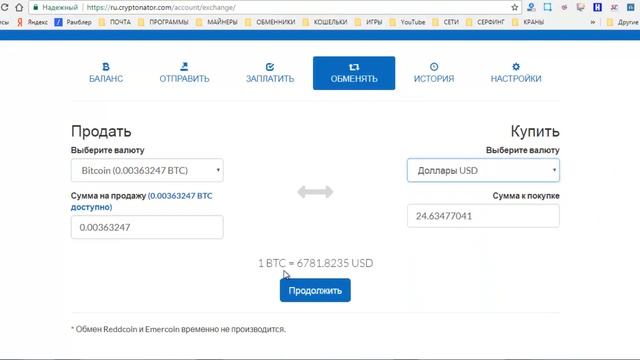This screenshot has height=360, width=640.
Task: Focus the Сумма к покупке input field
Action: [x=483, y=216]
